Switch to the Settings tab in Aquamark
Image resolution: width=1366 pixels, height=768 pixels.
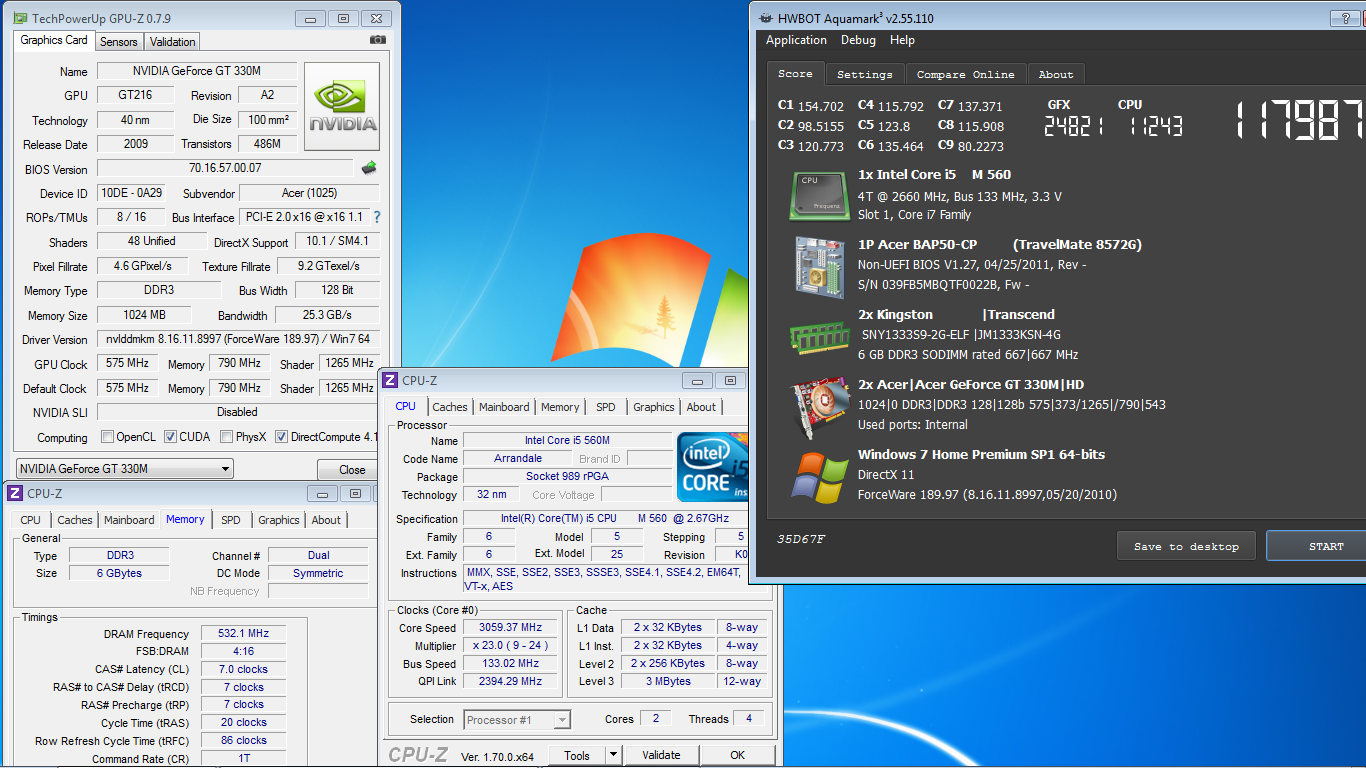[865, 75]
